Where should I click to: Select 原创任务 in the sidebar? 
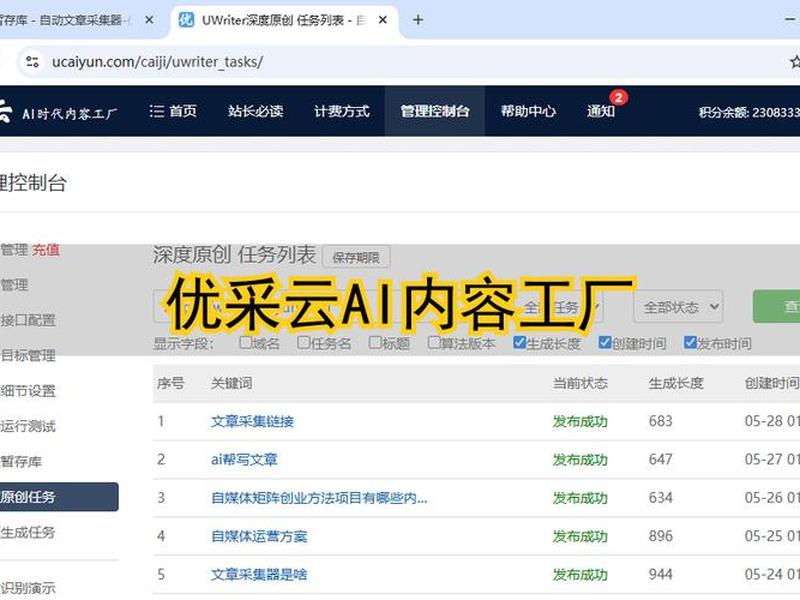coord(59,497)
